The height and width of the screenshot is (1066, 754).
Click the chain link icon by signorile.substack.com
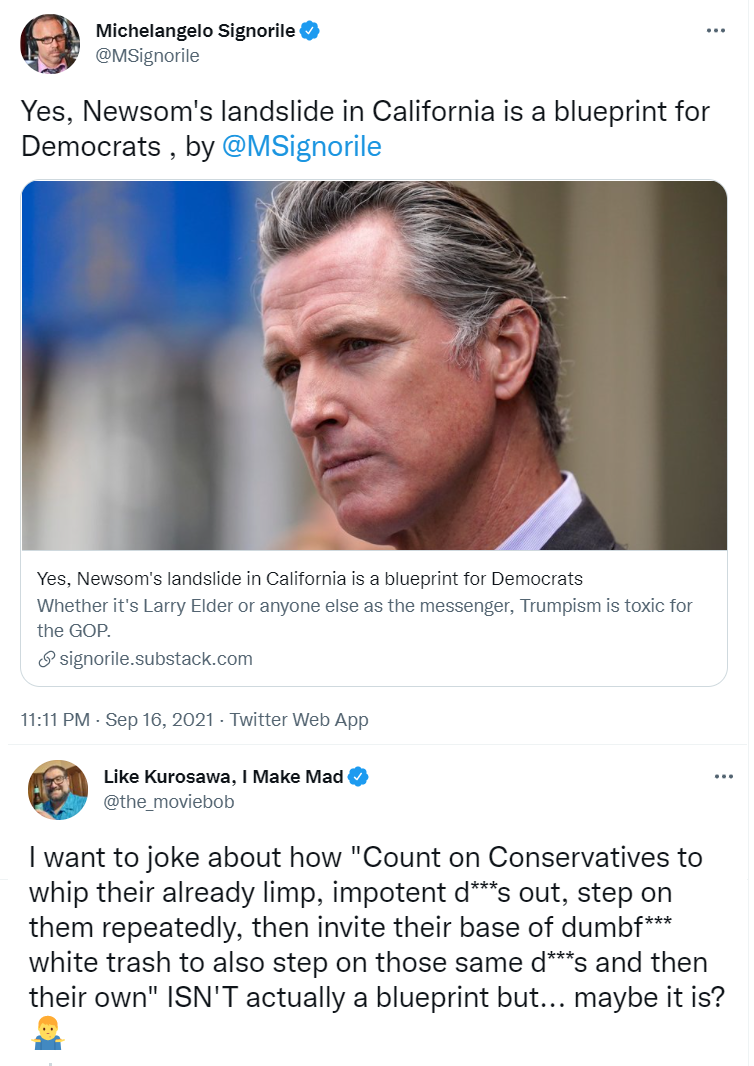[46, 659]
